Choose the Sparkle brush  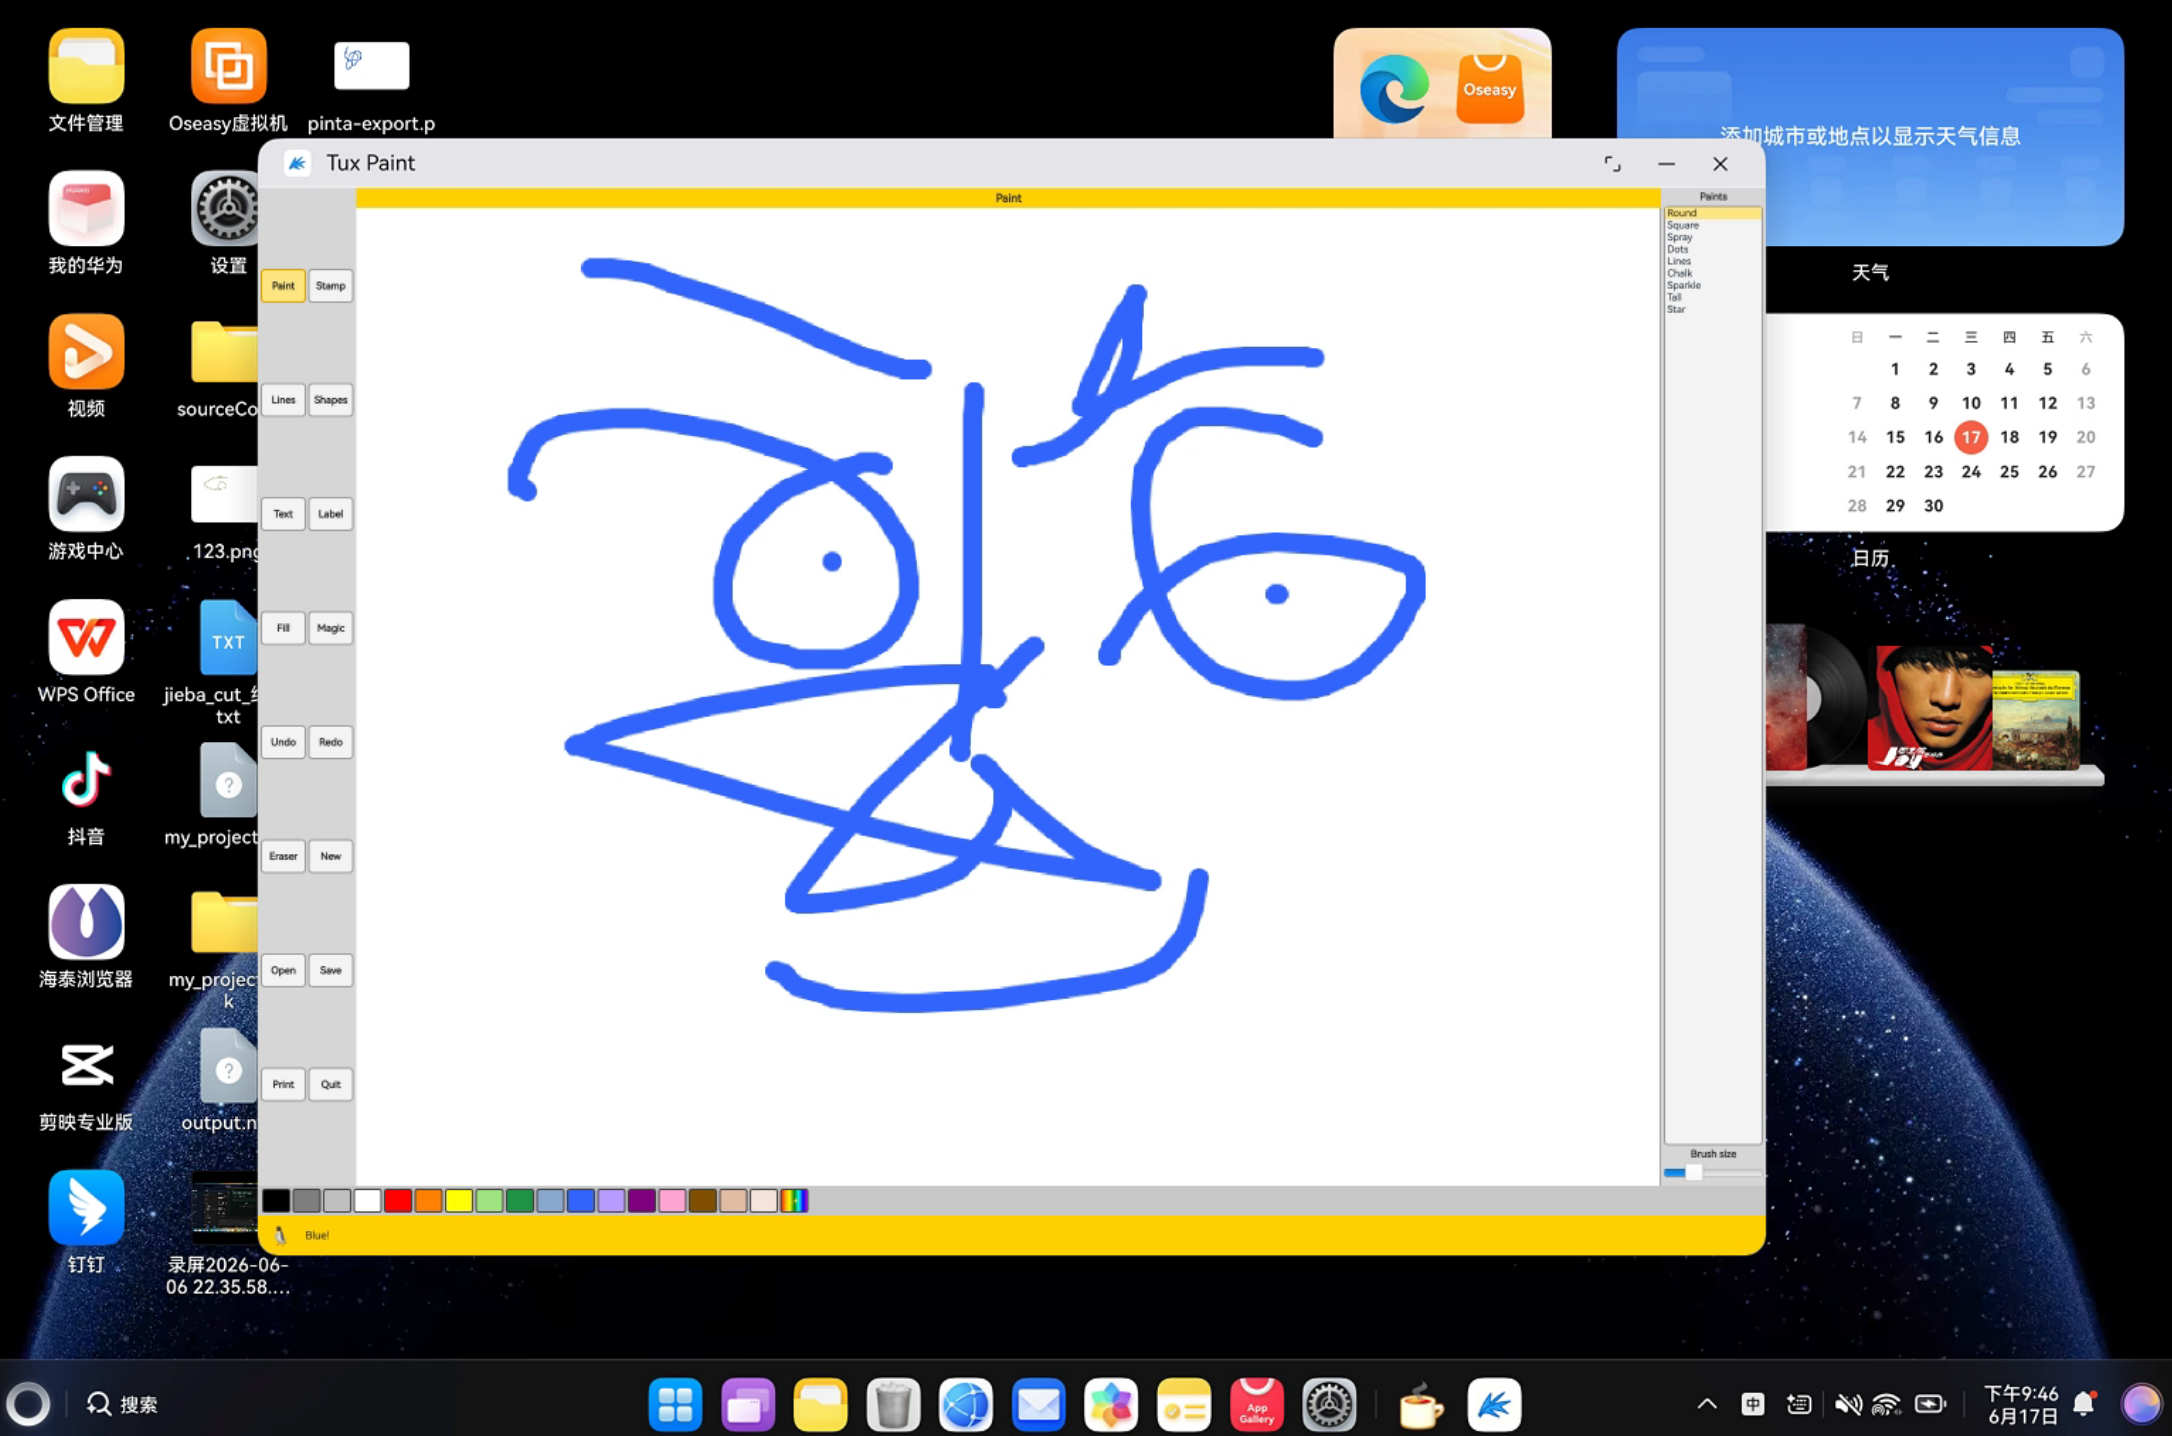click(1712, 285)
